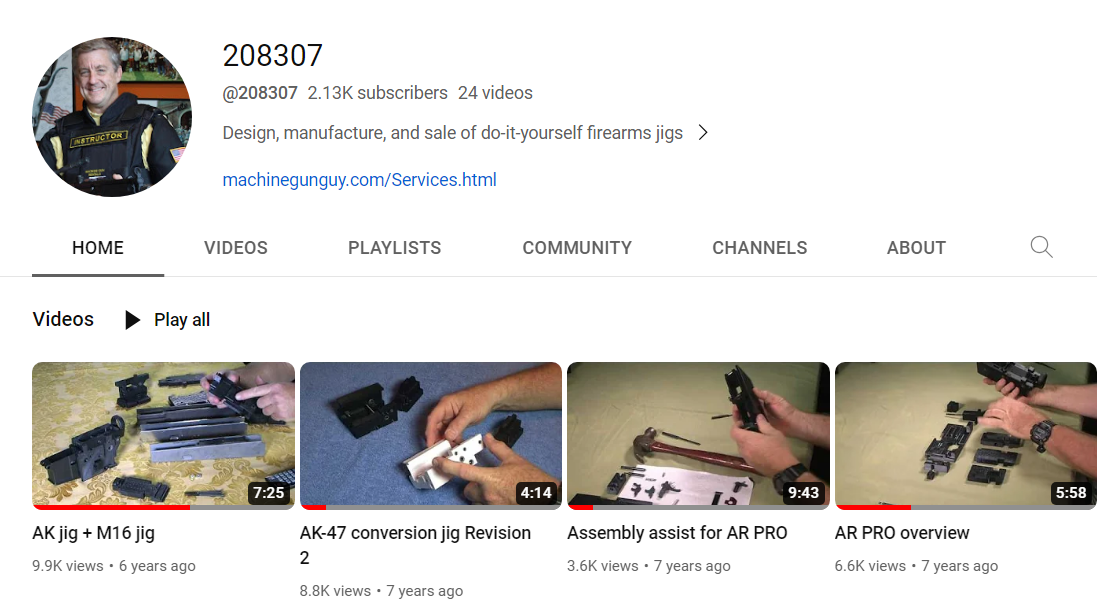Image resolution: width=1097 pixels, height=616 pixels.
Task: Select the CHANNELS tab
Action: click(x=760, y=248)
